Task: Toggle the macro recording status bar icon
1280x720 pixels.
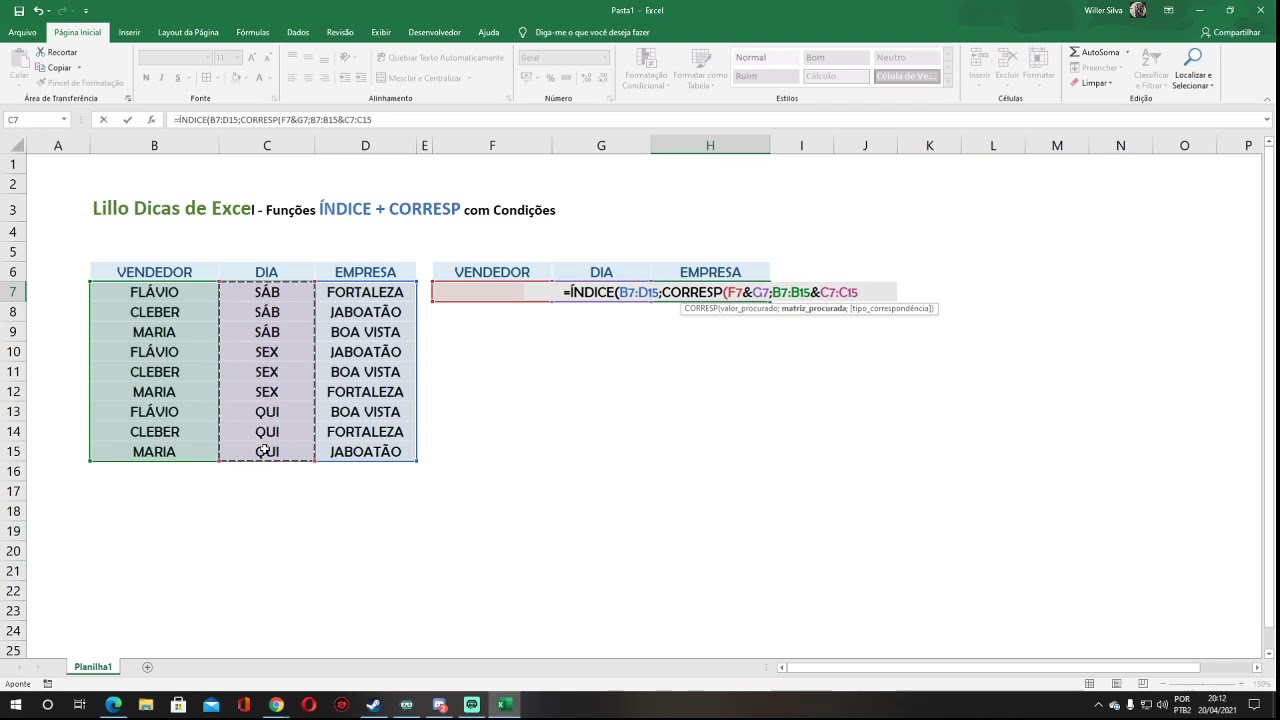Action: 47,684
